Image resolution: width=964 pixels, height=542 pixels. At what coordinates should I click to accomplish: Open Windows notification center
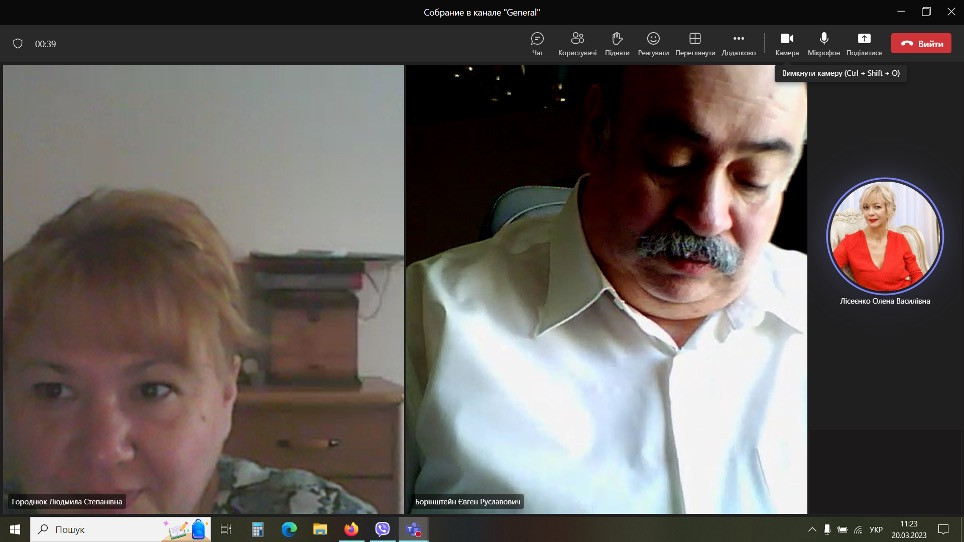pyautogui.click(x=944, y=529)
